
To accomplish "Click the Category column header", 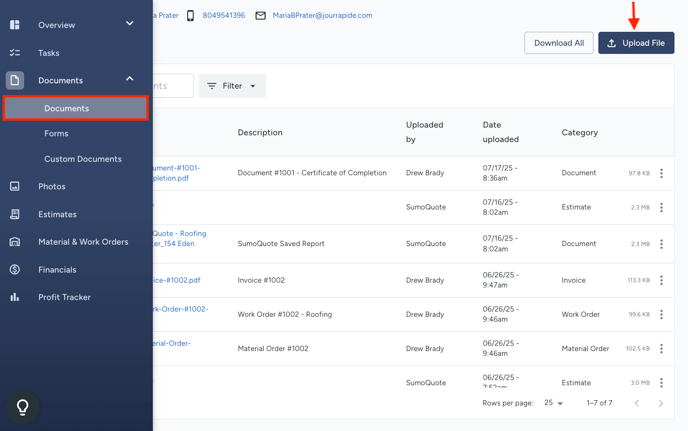I will tap(580, 133).
